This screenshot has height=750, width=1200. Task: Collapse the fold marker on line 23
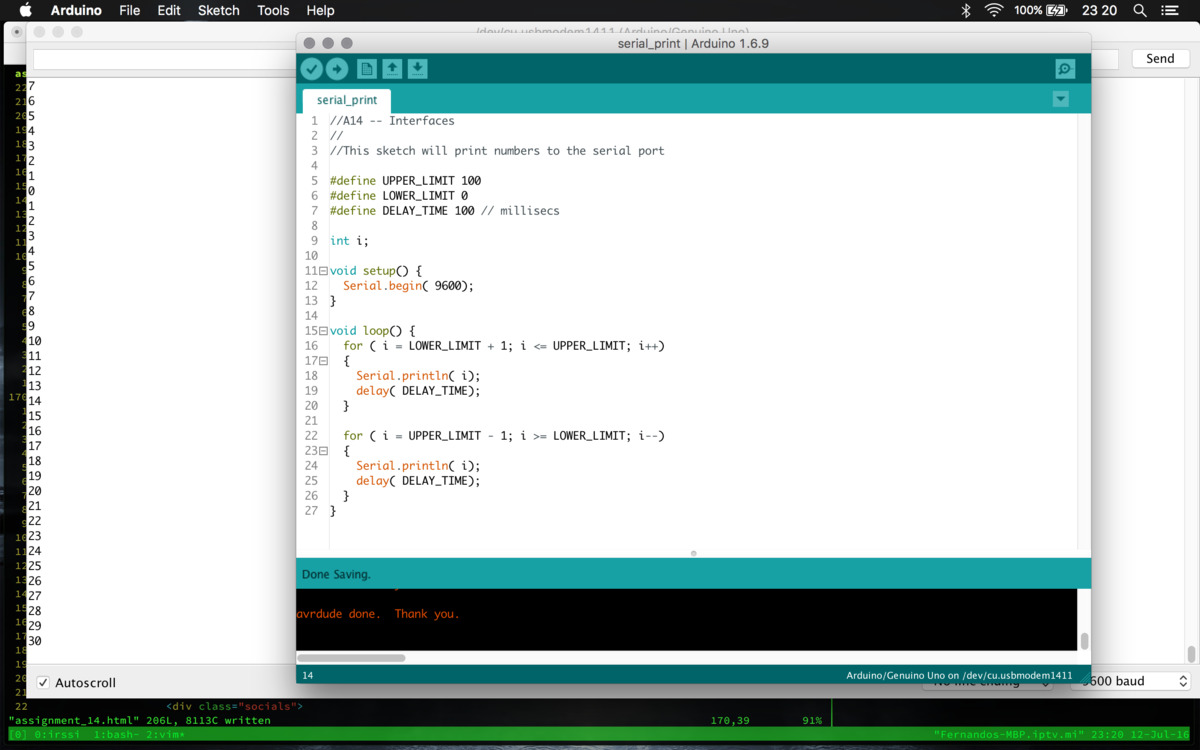click(323, 451)
